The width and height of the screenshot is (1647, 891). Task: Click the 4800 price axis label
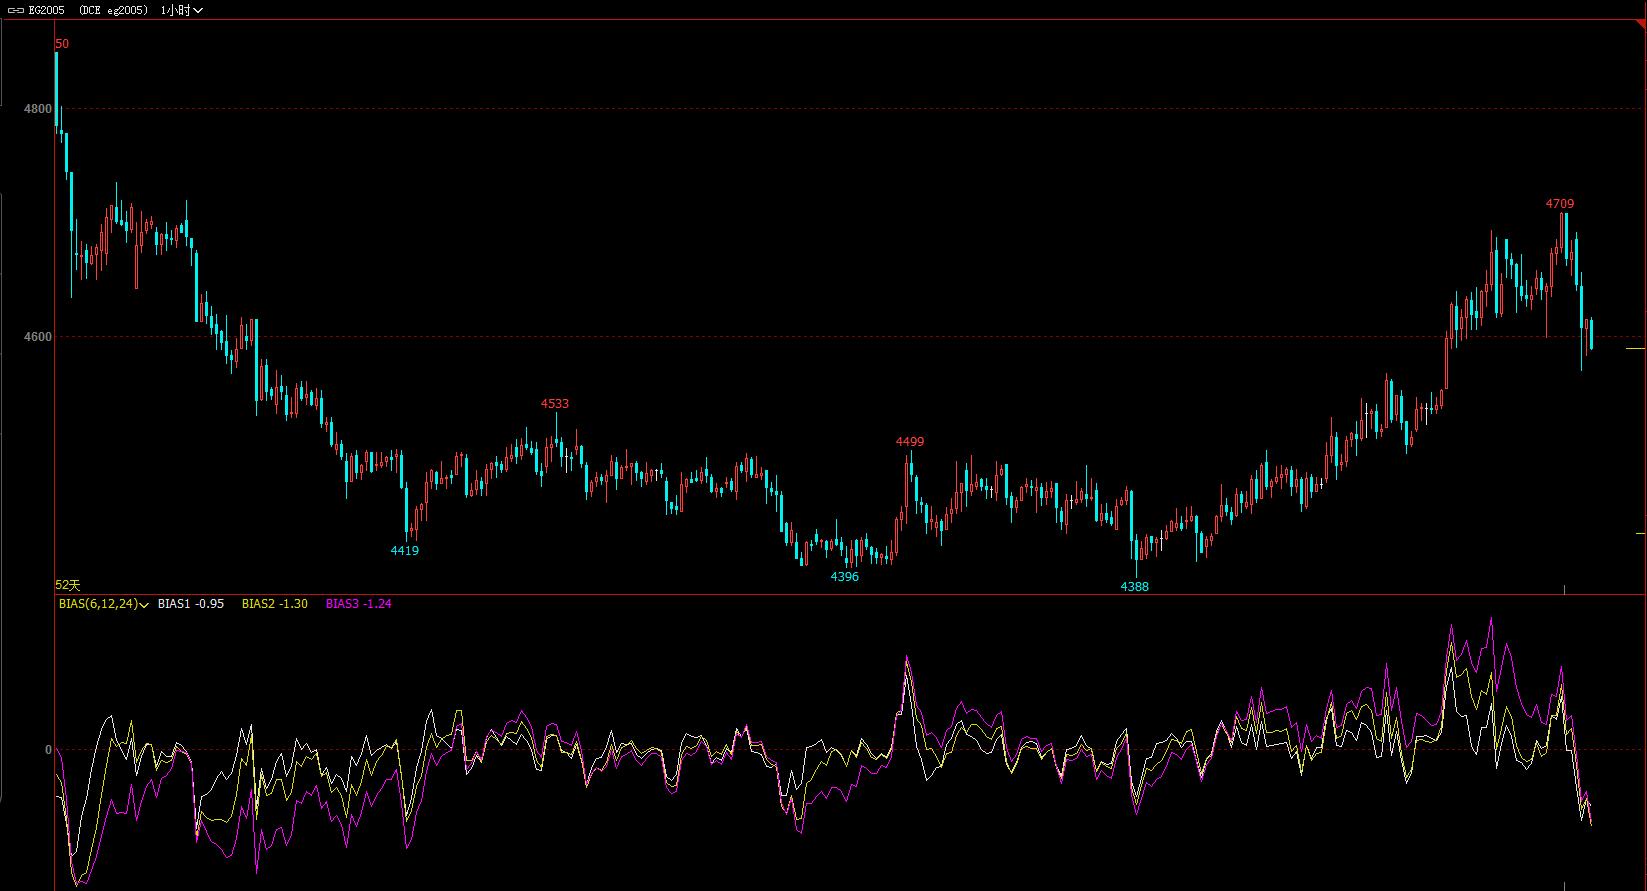point(38,109)
